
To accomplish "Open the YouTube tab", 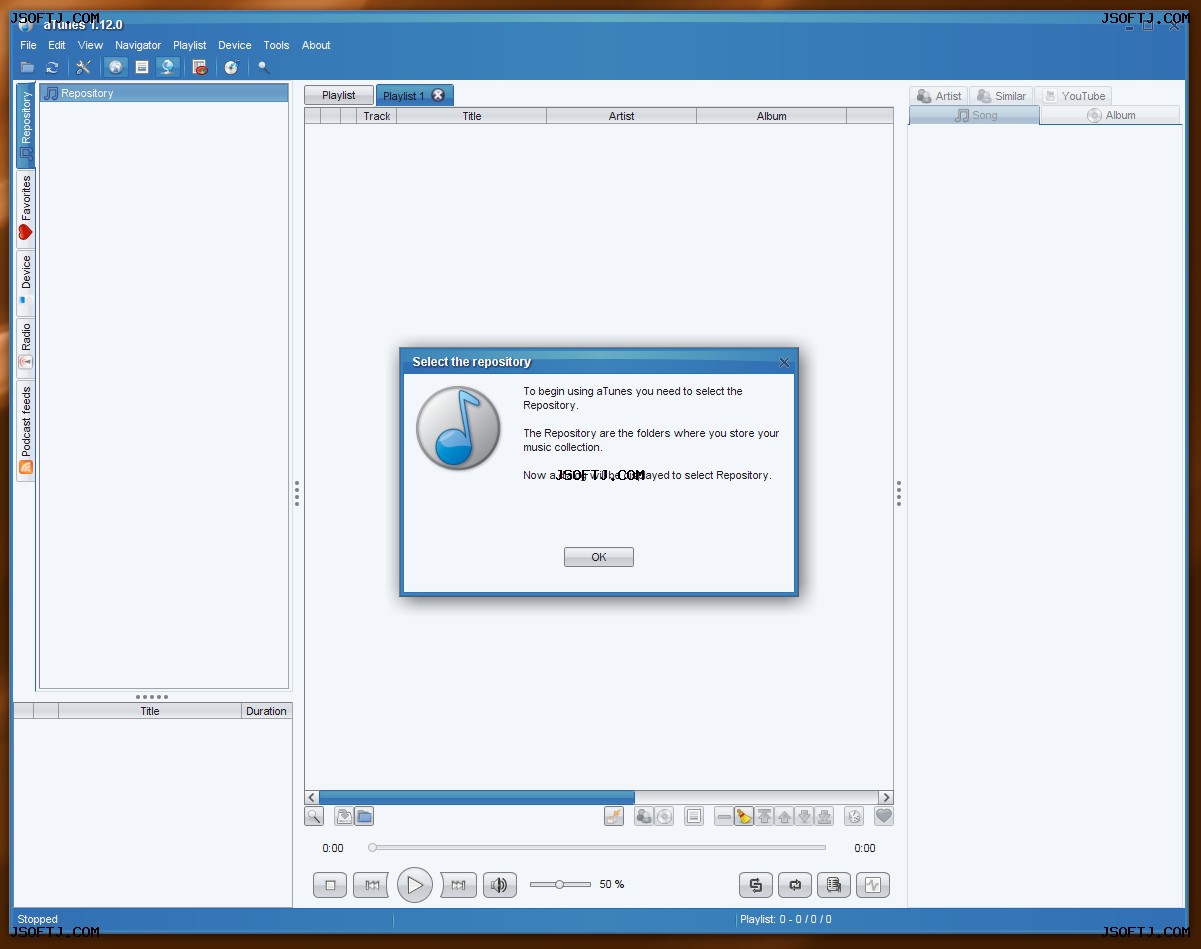I will 1074,96.
